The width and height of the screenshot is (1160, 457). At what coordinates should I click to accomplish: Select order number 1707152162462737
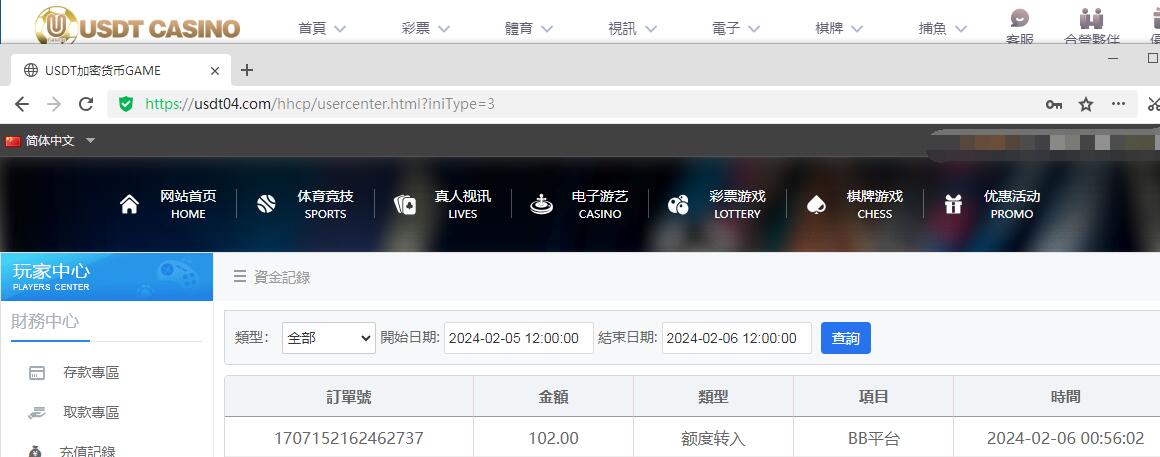[x=349, y=439]
